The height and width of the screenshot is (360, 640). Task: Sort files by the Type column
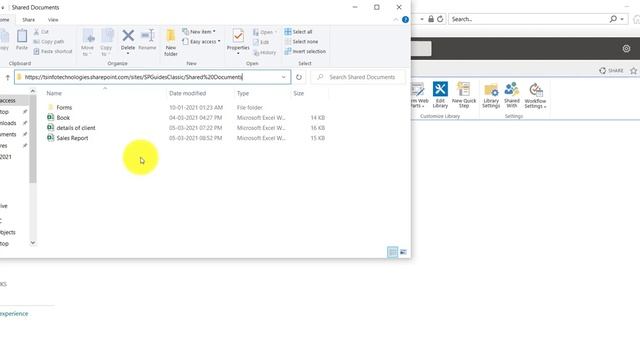point(243,93)
